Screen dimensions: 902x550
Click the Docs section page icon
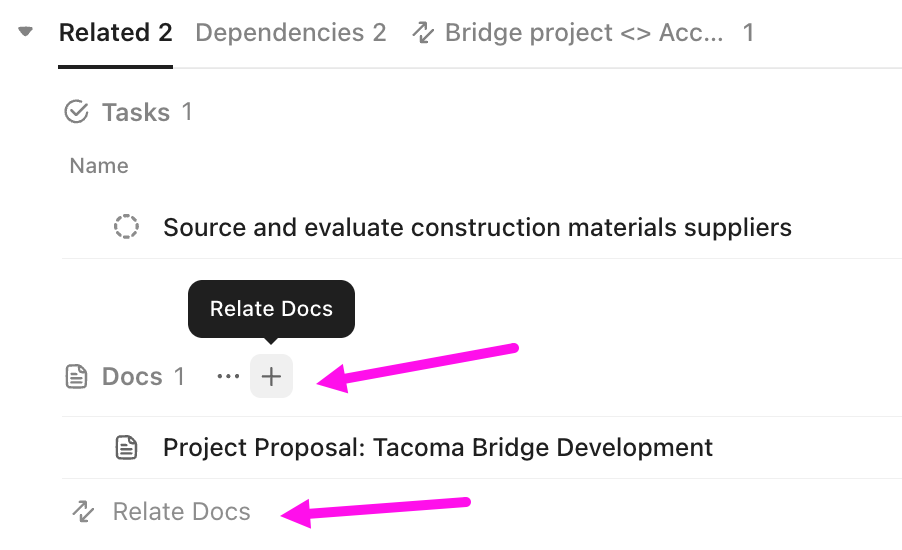point(76,377)
